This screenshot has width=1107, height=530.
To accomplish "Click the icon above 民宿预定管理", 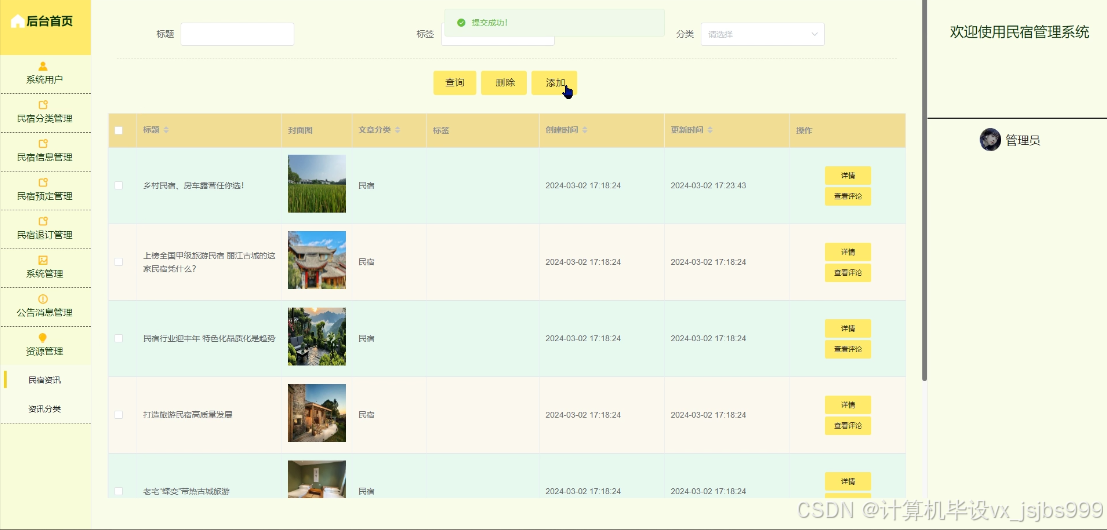I will pos(43,183).
